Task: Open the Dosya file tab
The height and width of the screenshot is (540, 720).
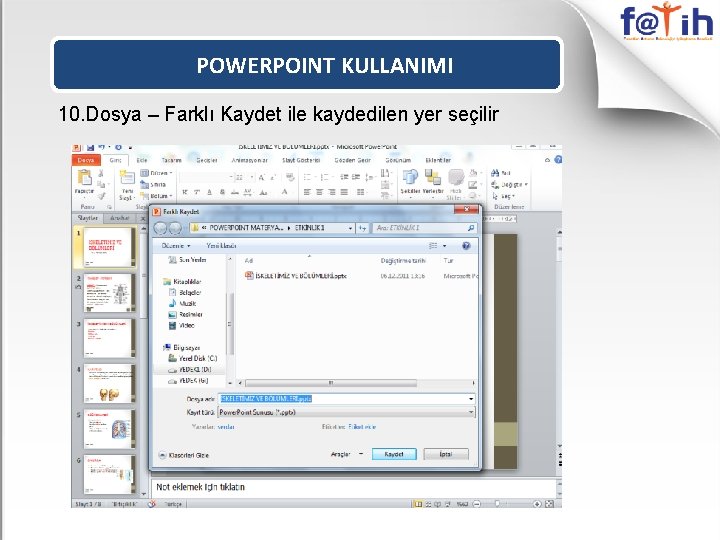Action: 86,160
